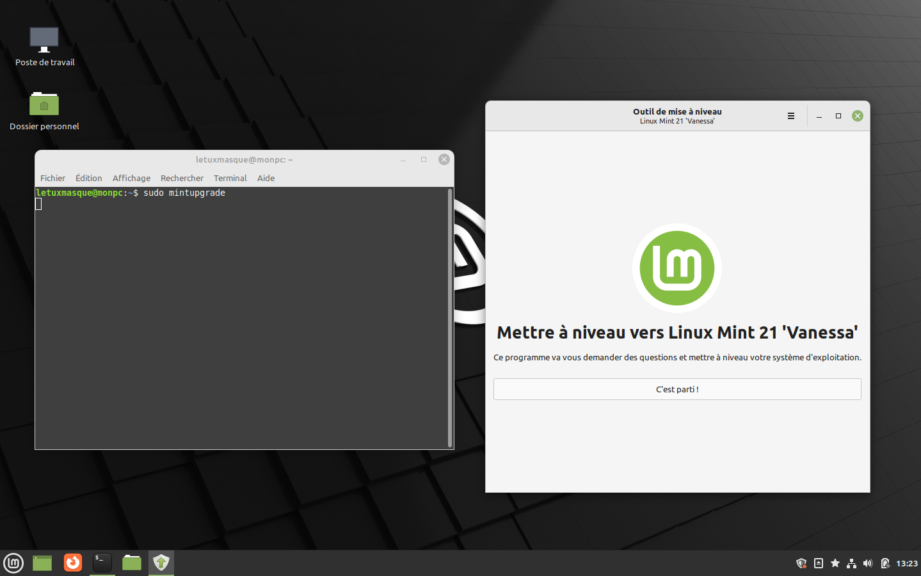Open the 'Dossier personnel' desktop icon
Screen dimensions: 921x576
43,104
